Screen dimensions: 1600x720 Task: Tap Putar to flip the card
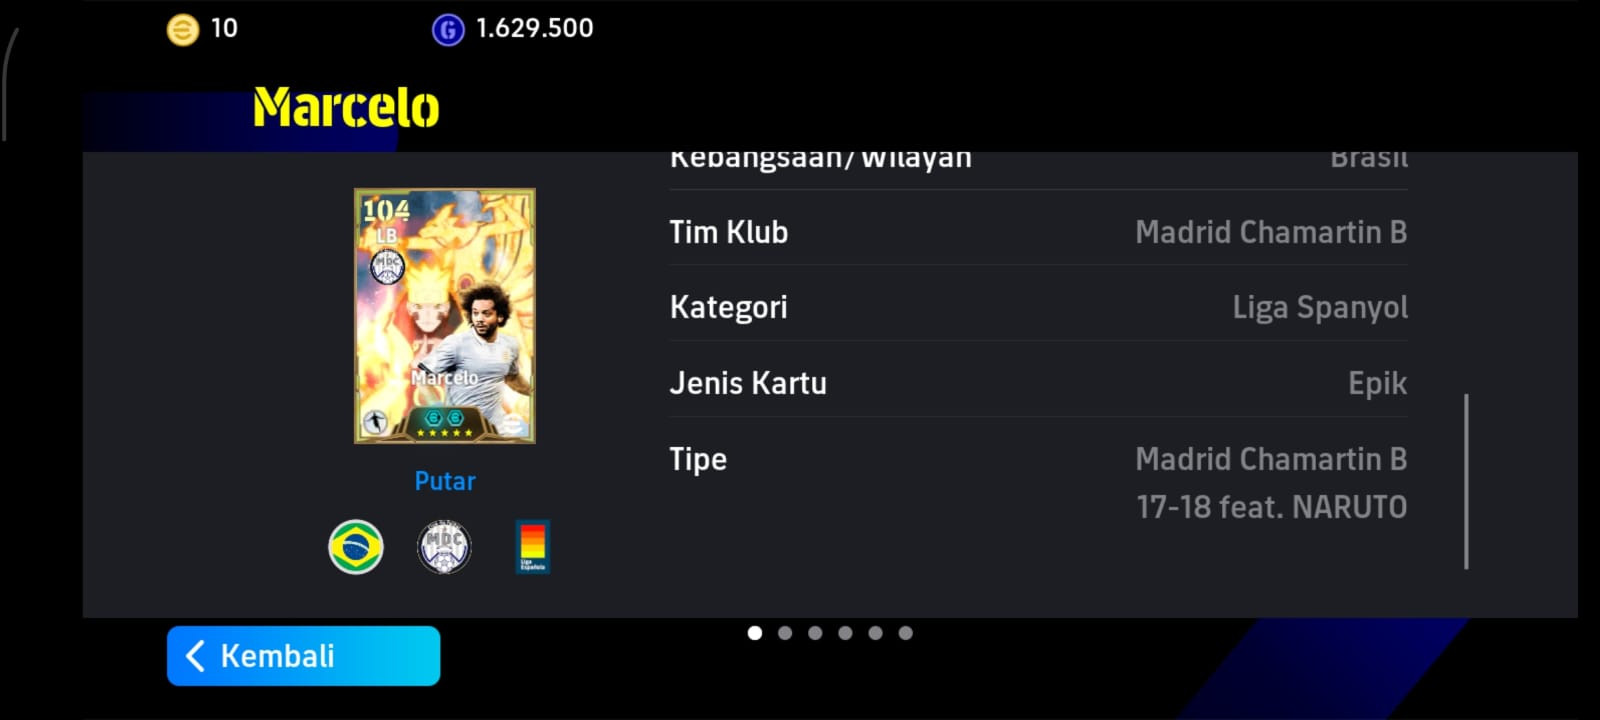[x=445, y=481]
